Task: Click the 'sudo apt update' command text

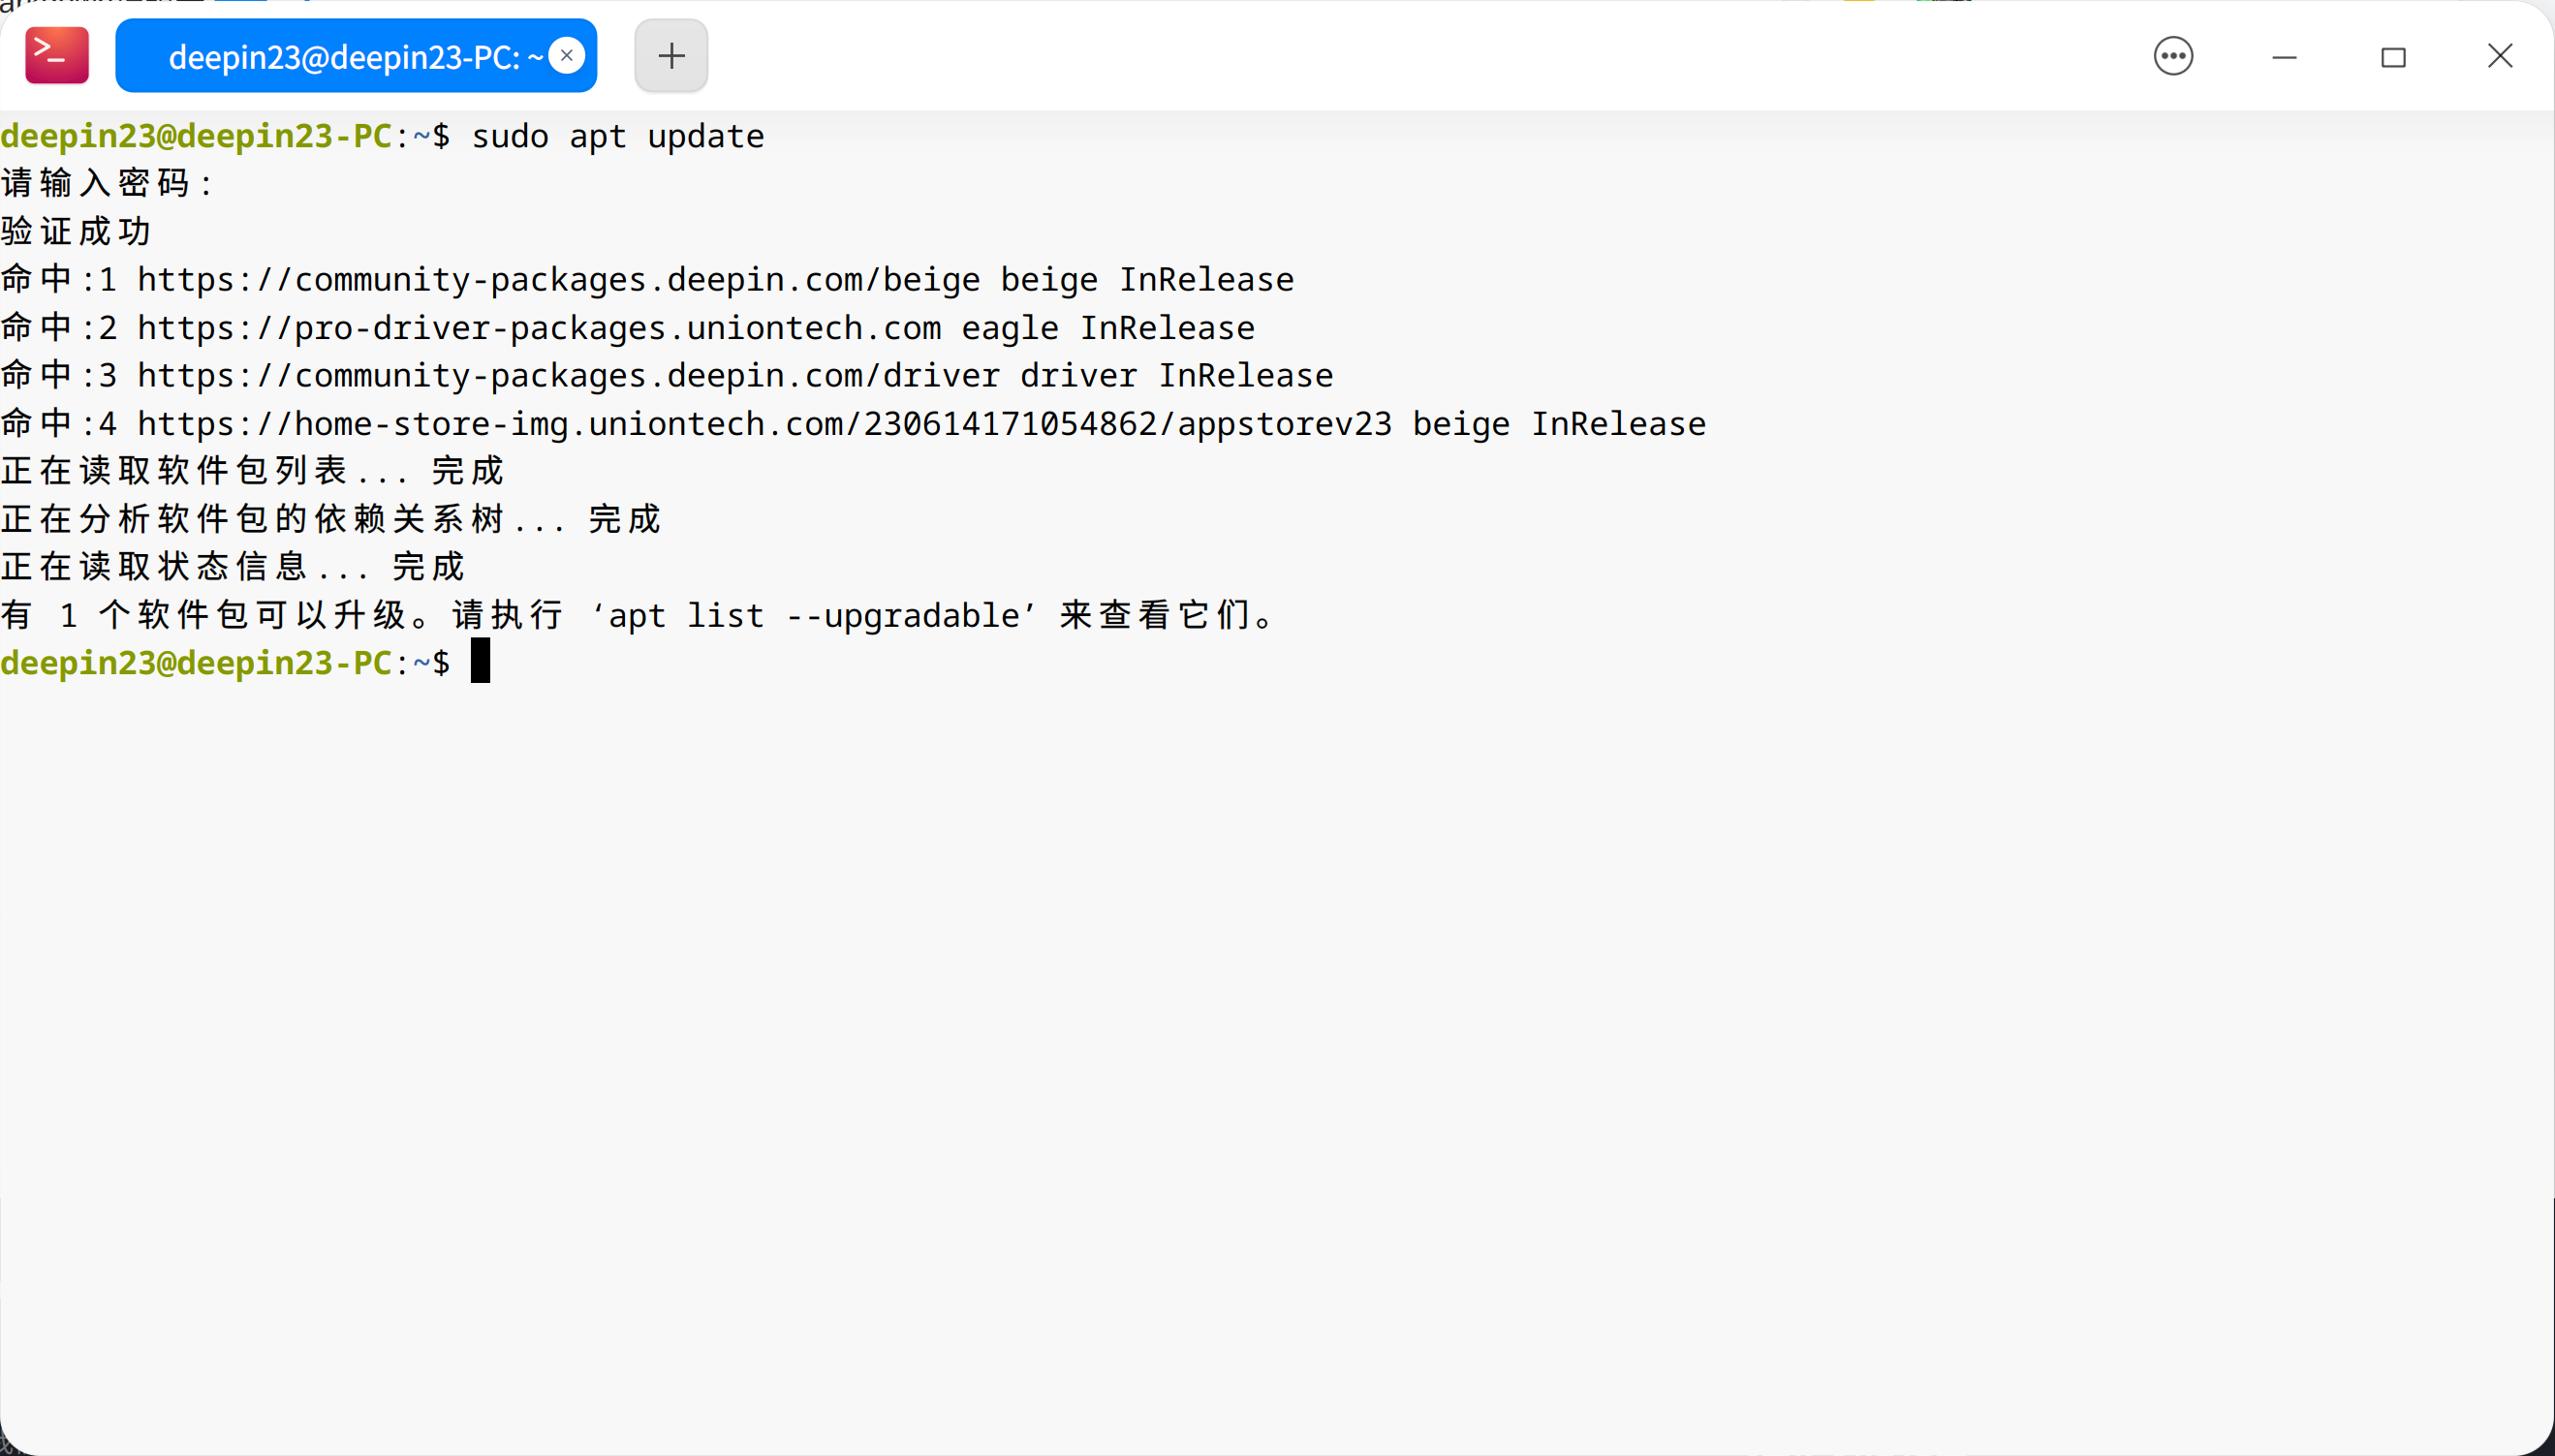Action: coord(617,136)
